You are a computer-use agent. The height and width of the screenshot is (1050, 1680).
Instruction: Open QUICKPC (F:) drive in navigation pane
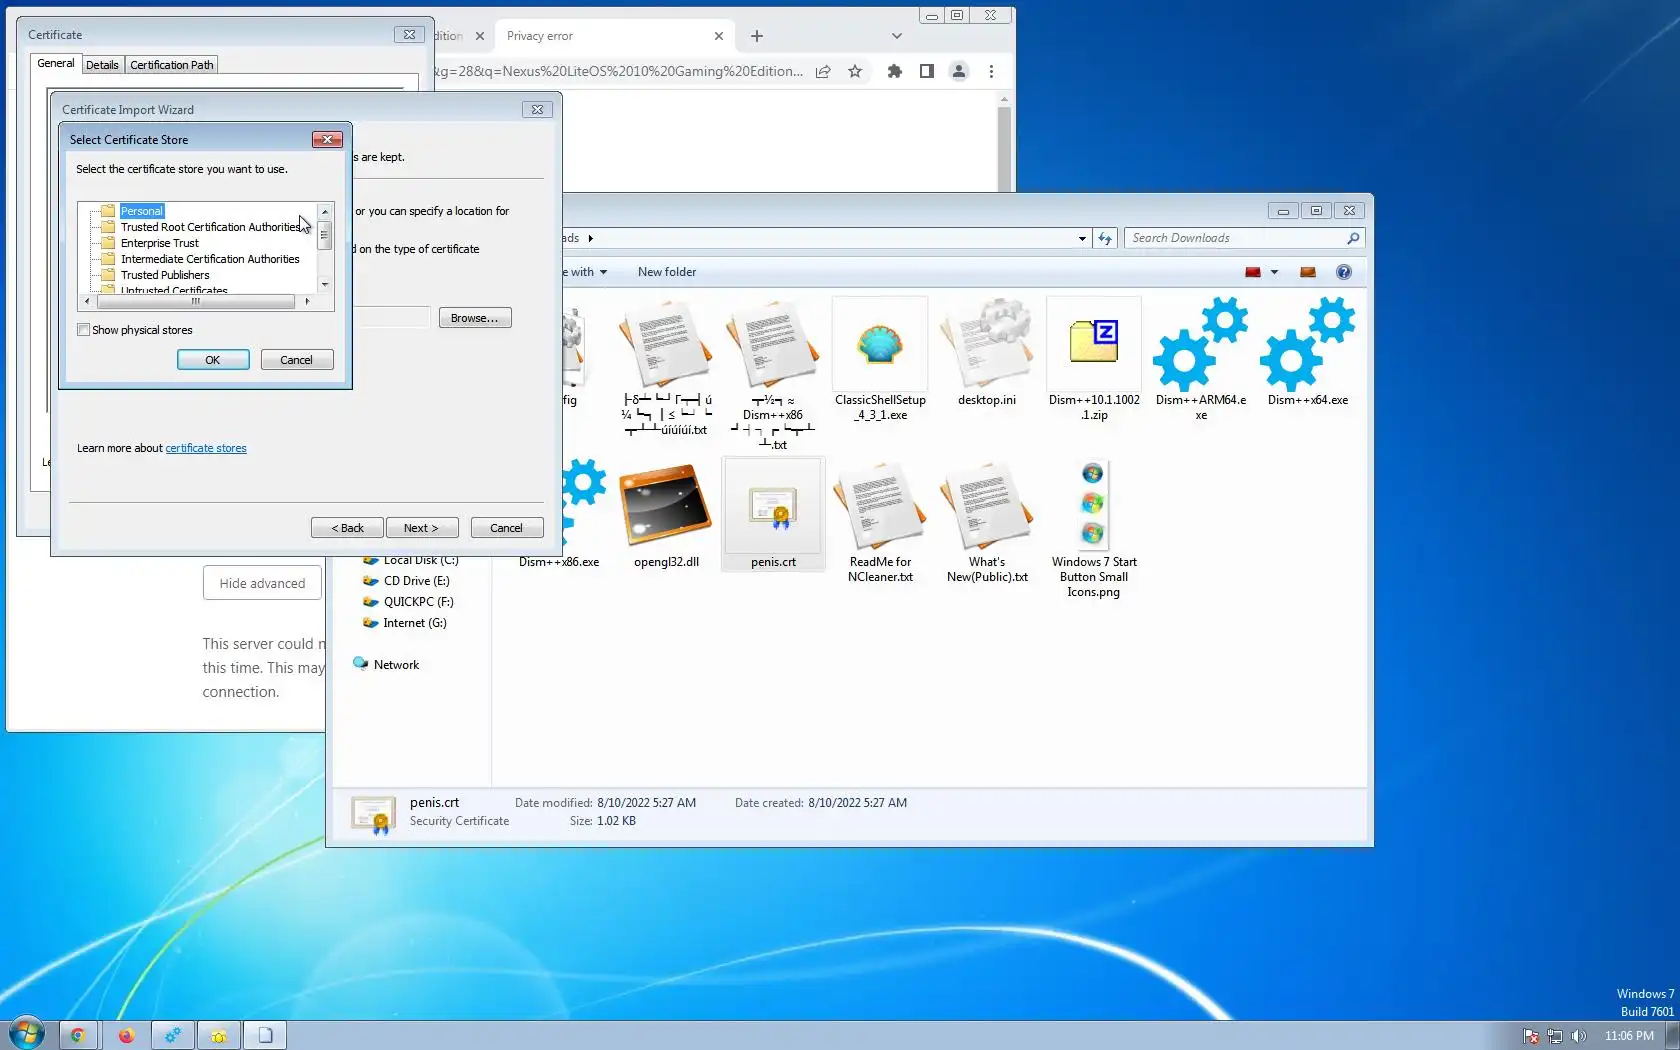coord(418,602)
